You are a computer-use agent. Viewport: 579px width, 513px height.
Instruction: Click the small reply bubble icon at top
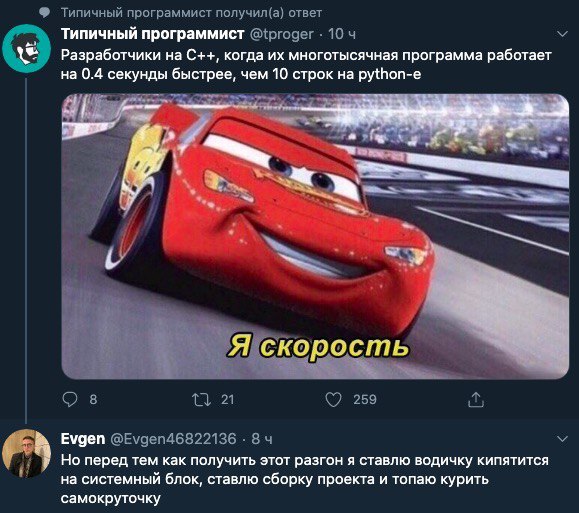[x=45, y=13]
